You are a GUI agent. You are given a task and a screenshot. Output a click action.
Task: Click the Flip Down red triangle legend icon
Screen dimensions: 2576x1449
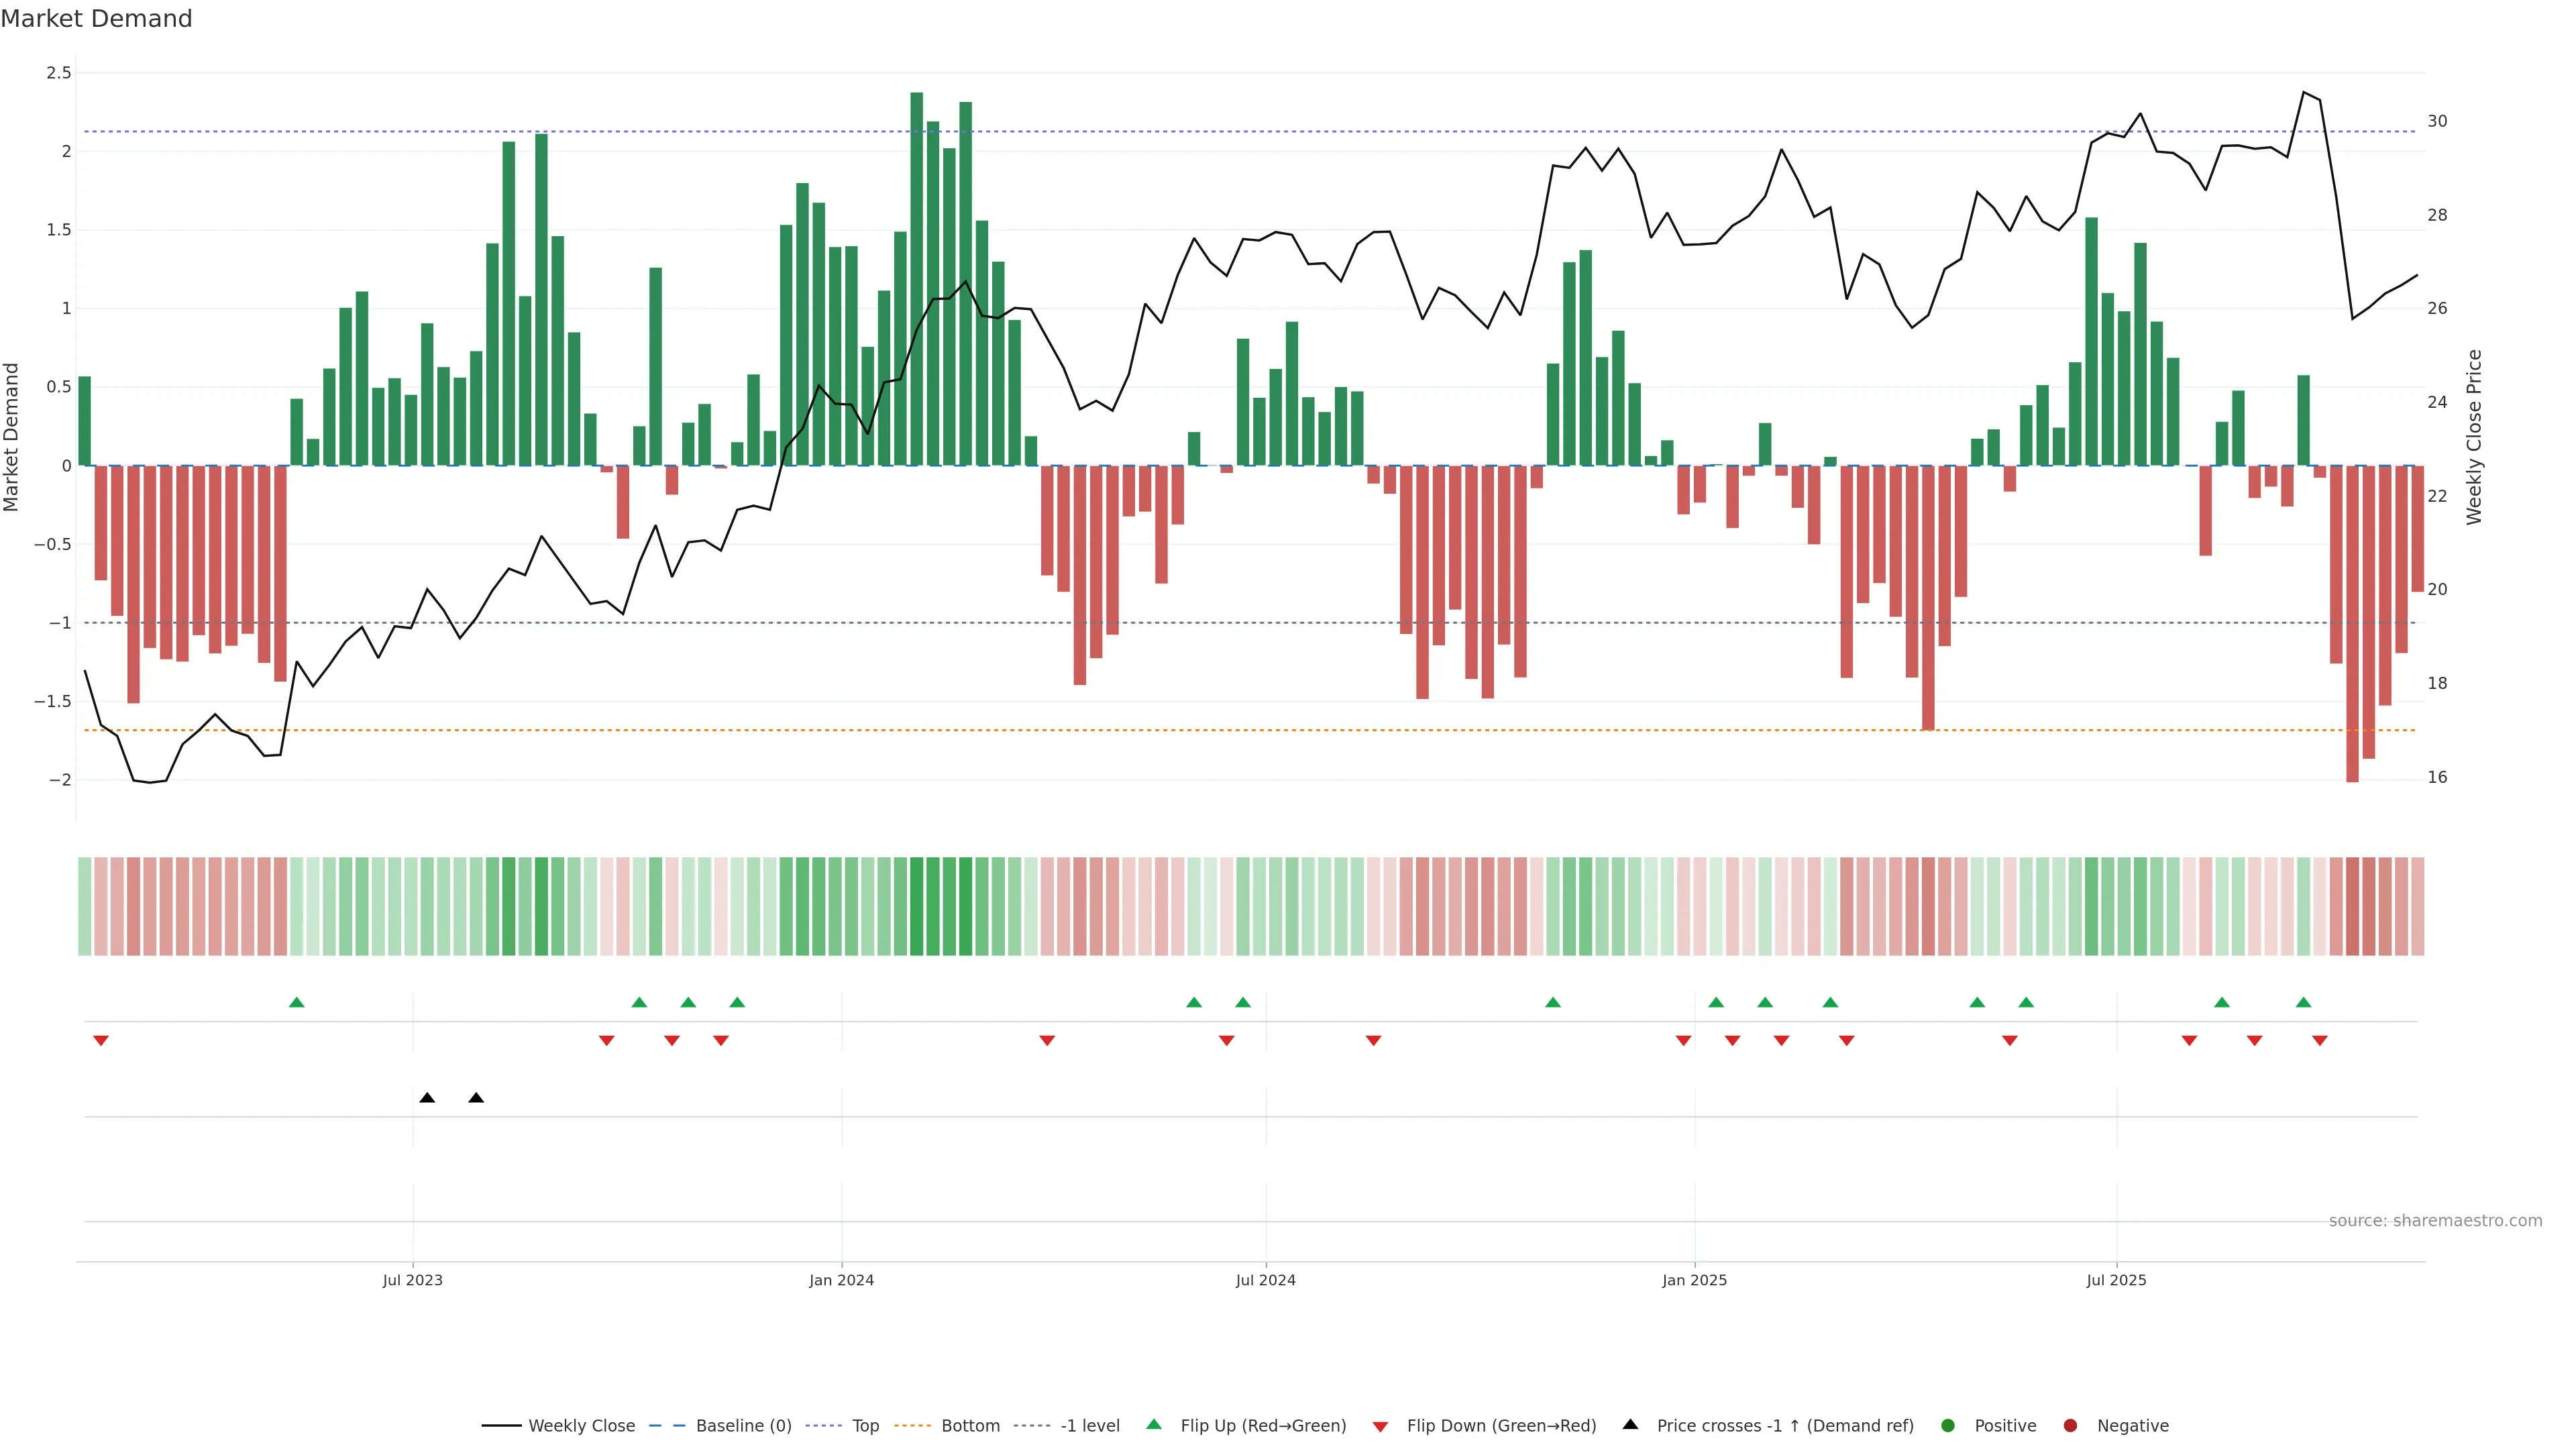(1380, 1427)
